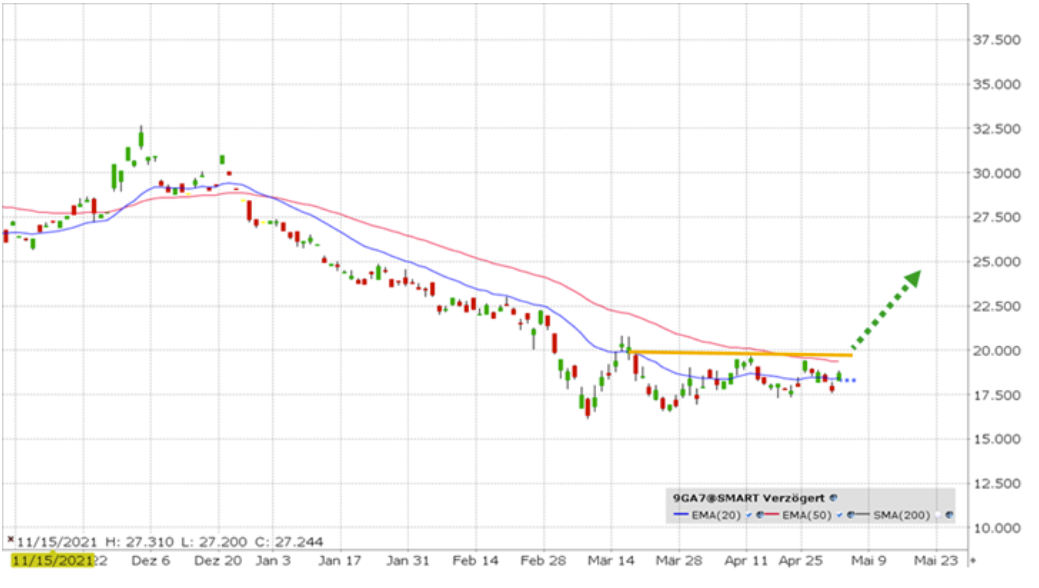Screen dimensions: 1039x588
Task: Click the EMA(20) legend label
Action: (x=716, y=515)
